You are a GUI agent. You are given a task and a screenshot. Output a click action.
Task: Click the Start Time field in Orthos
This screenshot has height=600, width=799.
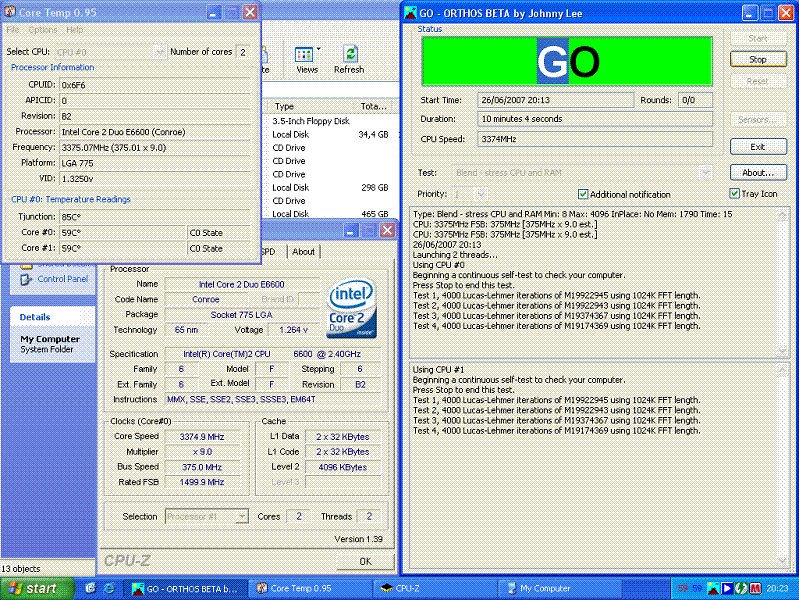click(556, 100)
